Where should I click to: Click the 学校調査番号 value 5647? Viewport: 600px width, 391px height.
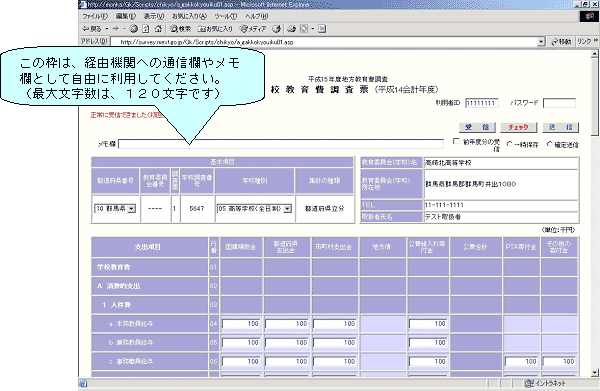point(197,209)
